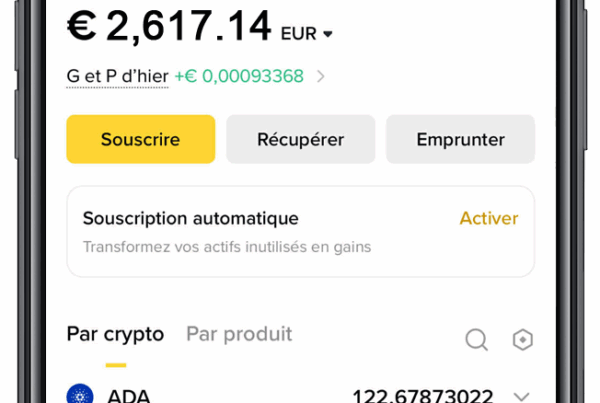Tap the hexagon settings icon

pos(522,340)
